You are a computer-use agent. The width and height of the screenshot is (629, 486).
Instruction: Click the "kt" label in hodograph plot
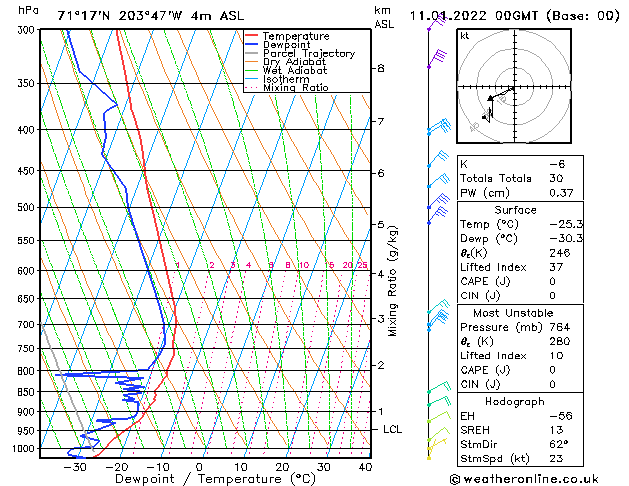coord(465,36)
